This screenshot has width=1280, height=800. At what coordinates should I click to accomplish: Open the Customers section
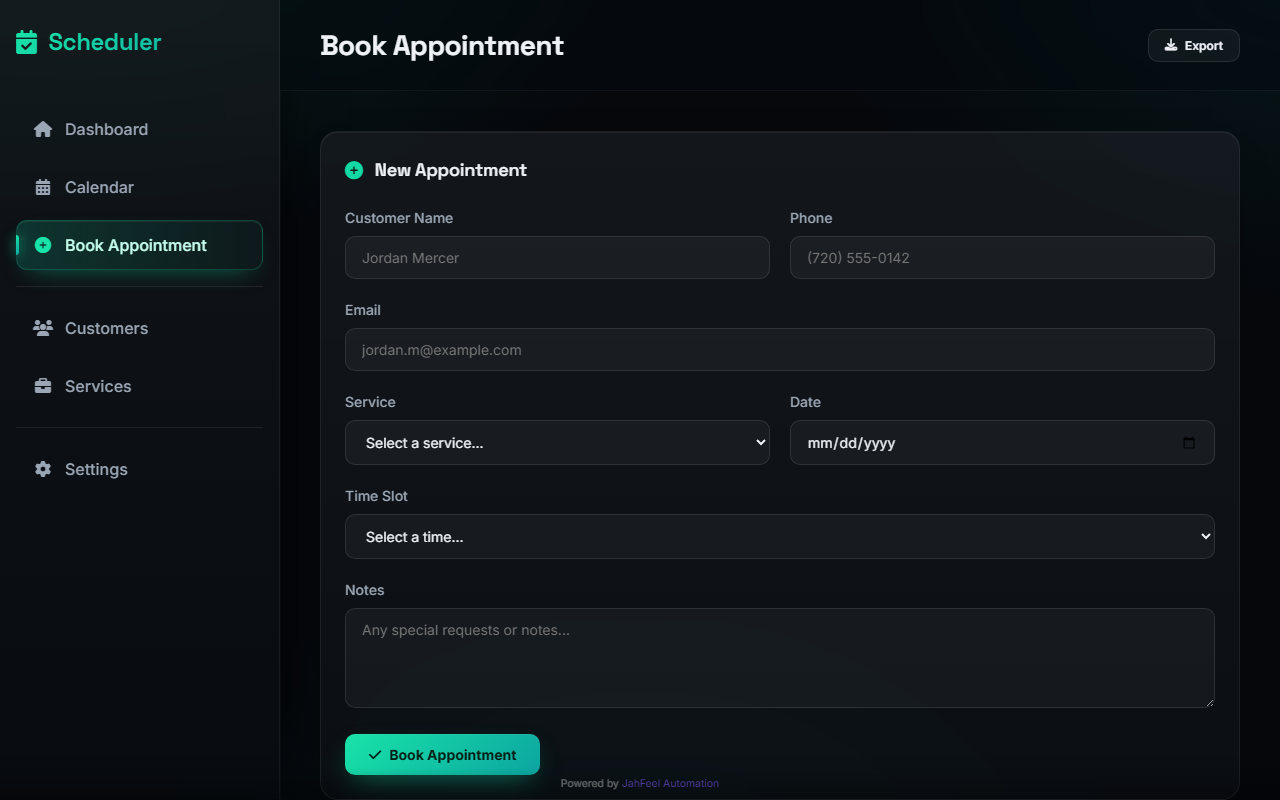(140, 328)
